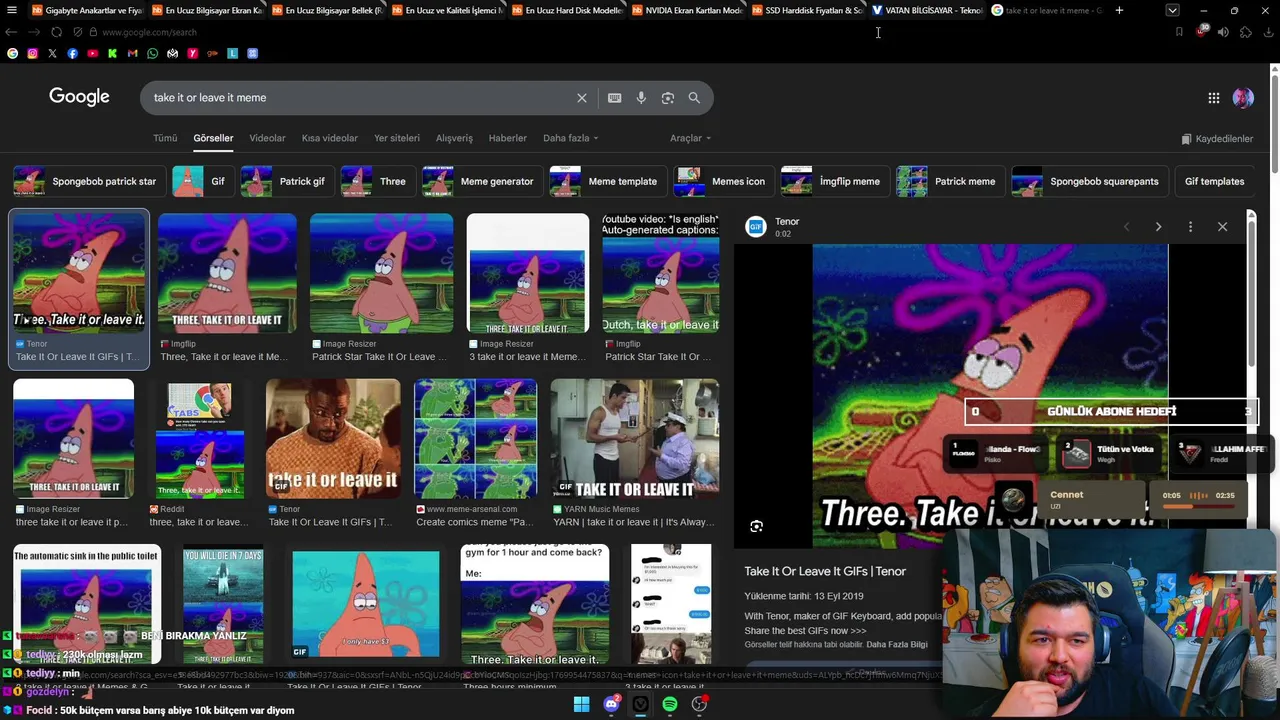Open the YARN Take It Or Leave It thumbnail
1280x720 pixels.
pyautogui.click(x=635, y=438)
